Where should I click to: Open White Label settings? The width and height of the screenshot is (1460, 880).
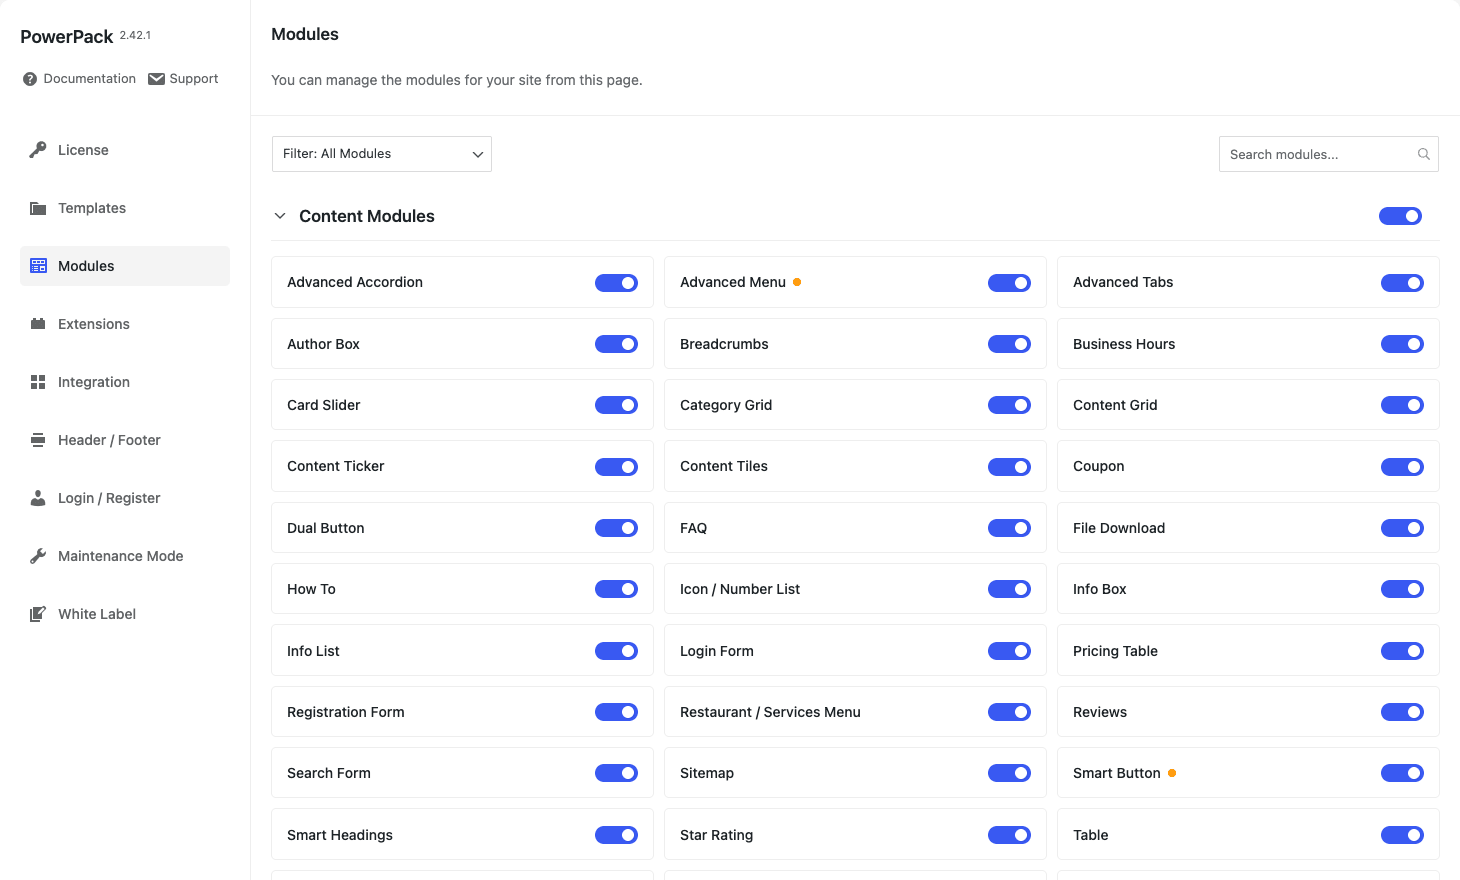pyautogui.click(x=125, y=614)
